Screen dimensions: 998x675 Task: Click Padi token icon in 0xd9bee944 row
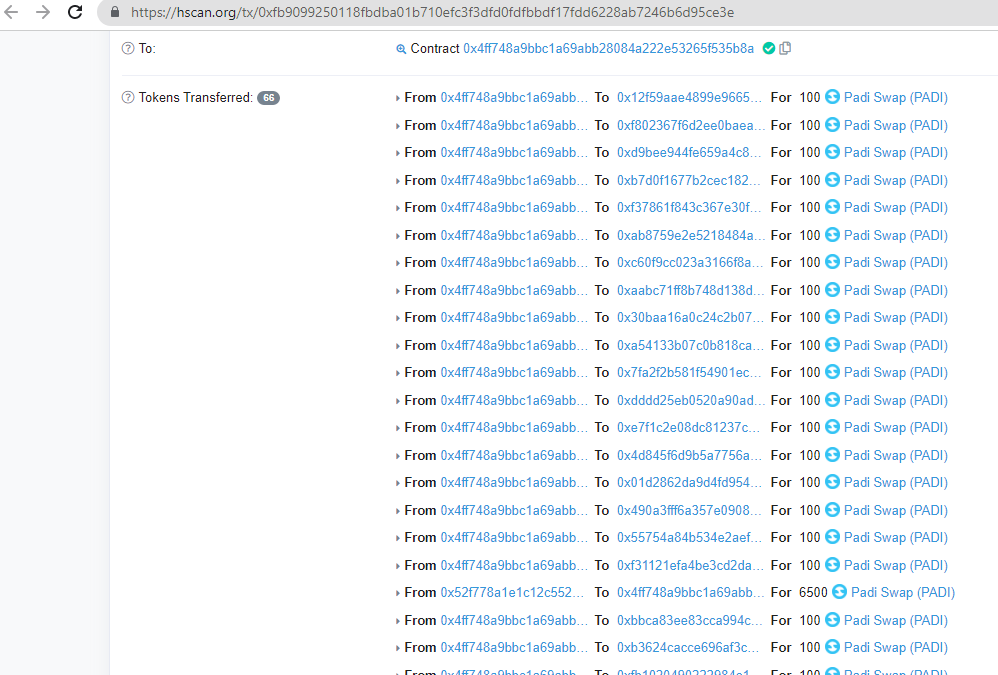[833, 152]
